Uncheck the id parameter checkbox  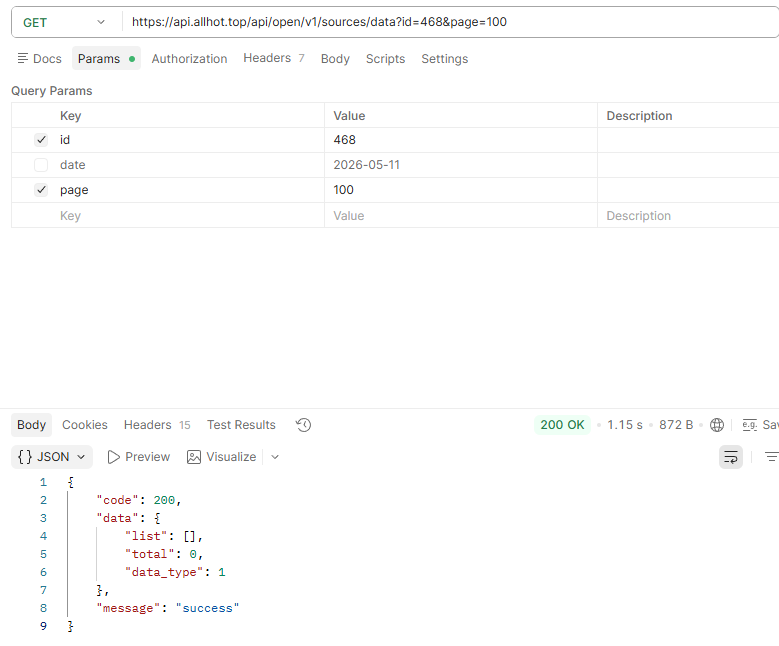[x=41, y=140]
